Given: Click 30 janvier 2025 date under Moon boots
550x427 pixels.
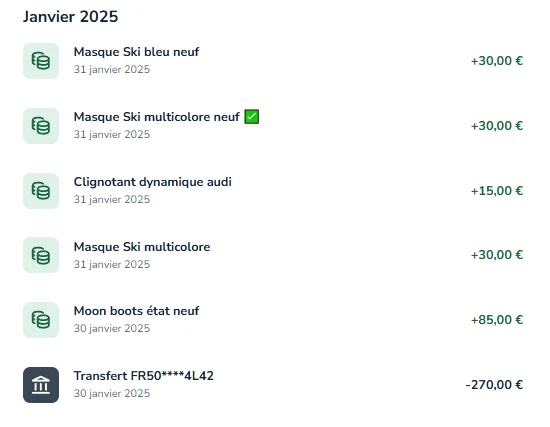Looking at the screenshot, I should tap(112, 328).
